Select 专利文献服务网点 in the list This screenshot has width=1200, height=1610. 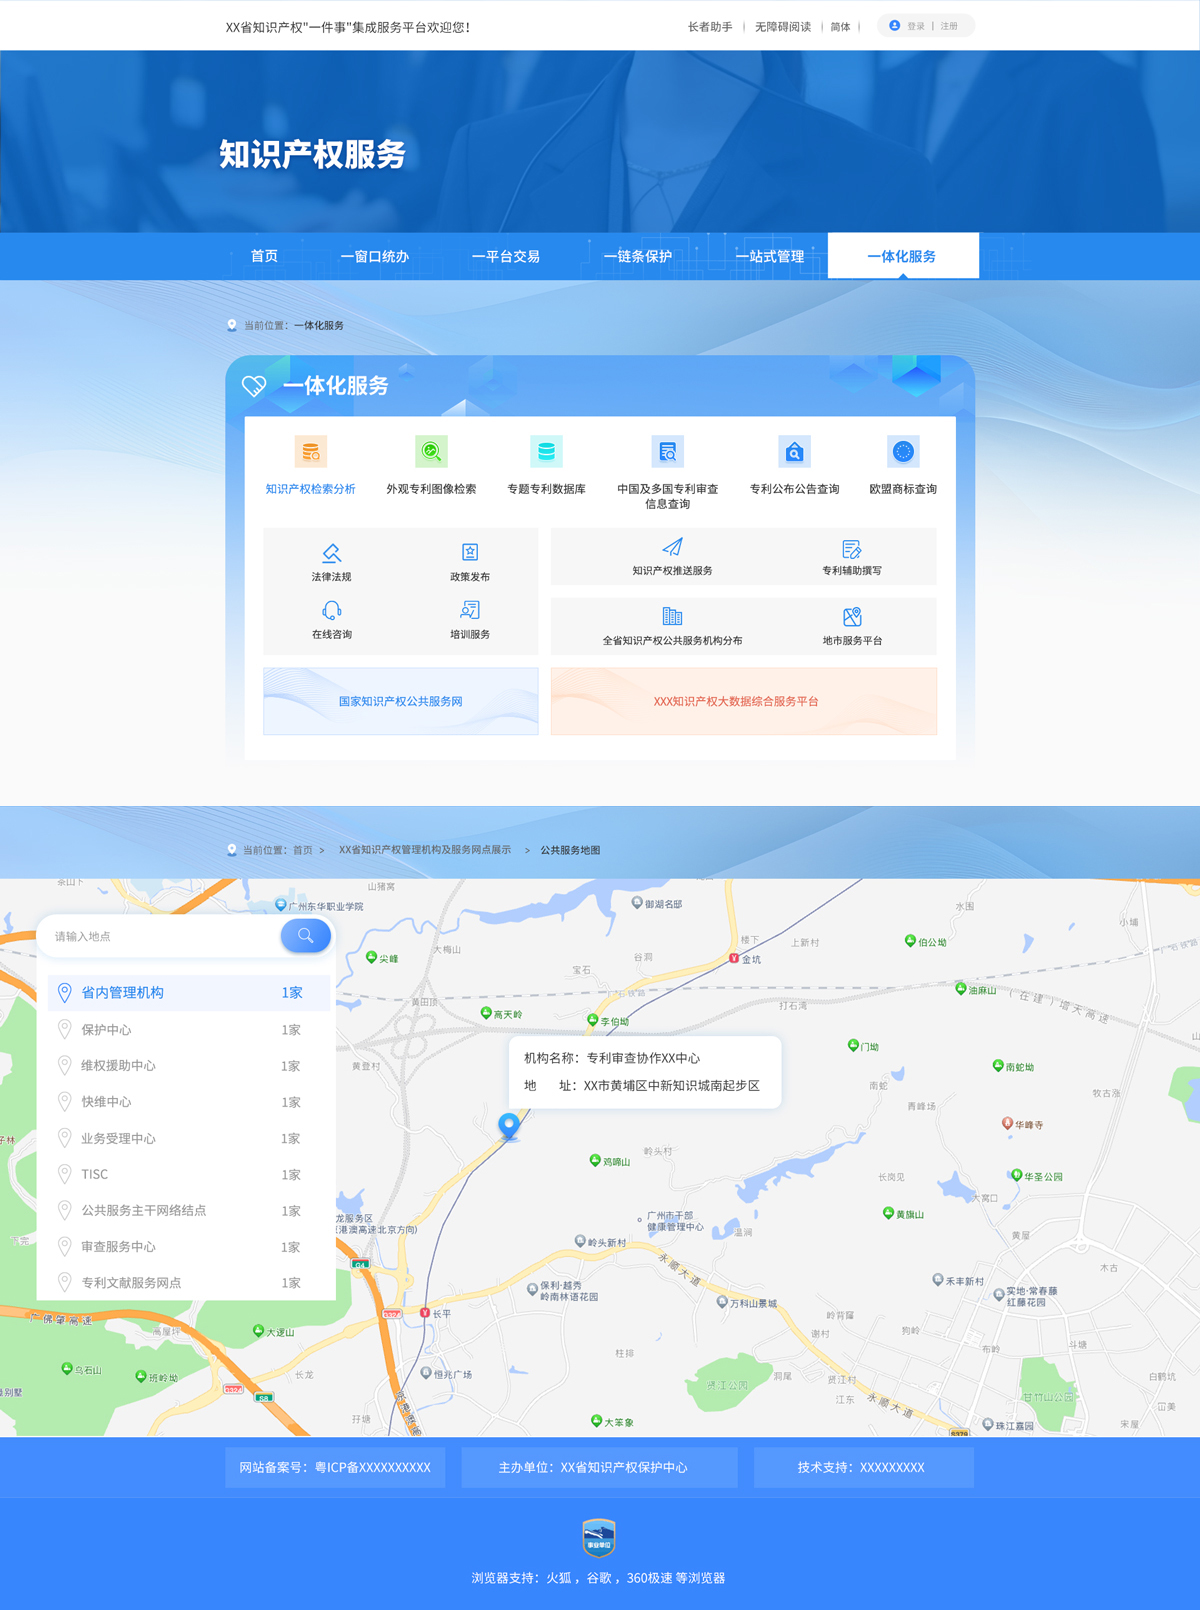(x=189, y=1283)
